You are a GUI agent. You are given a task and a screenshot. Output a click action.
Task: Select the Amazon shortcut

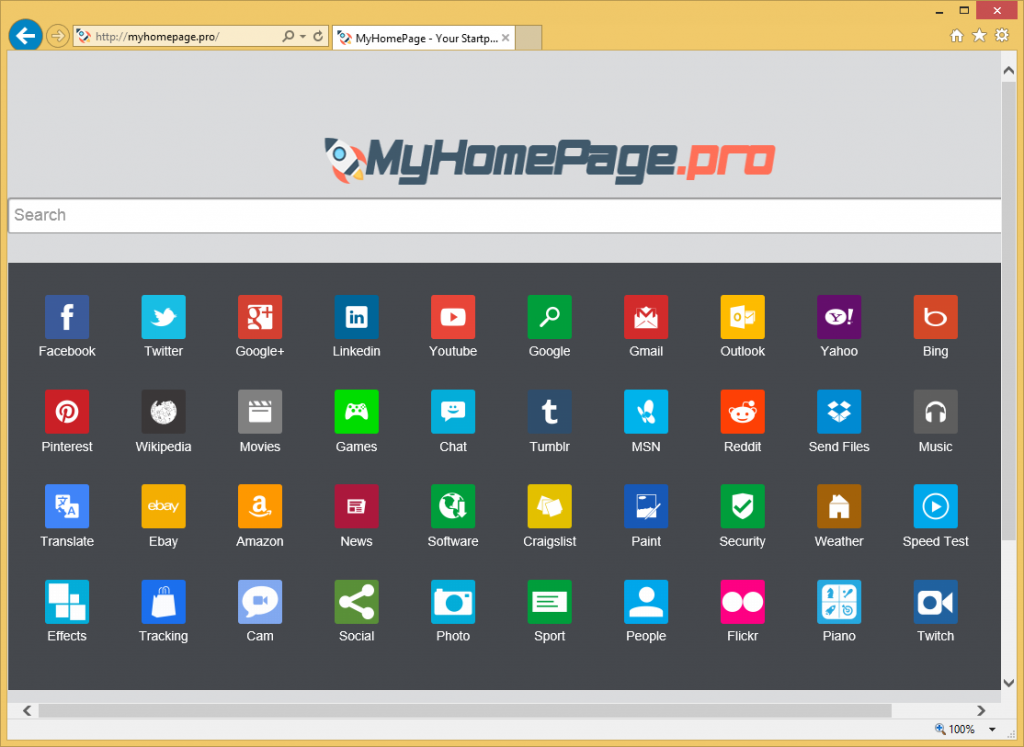pos(260,507)
